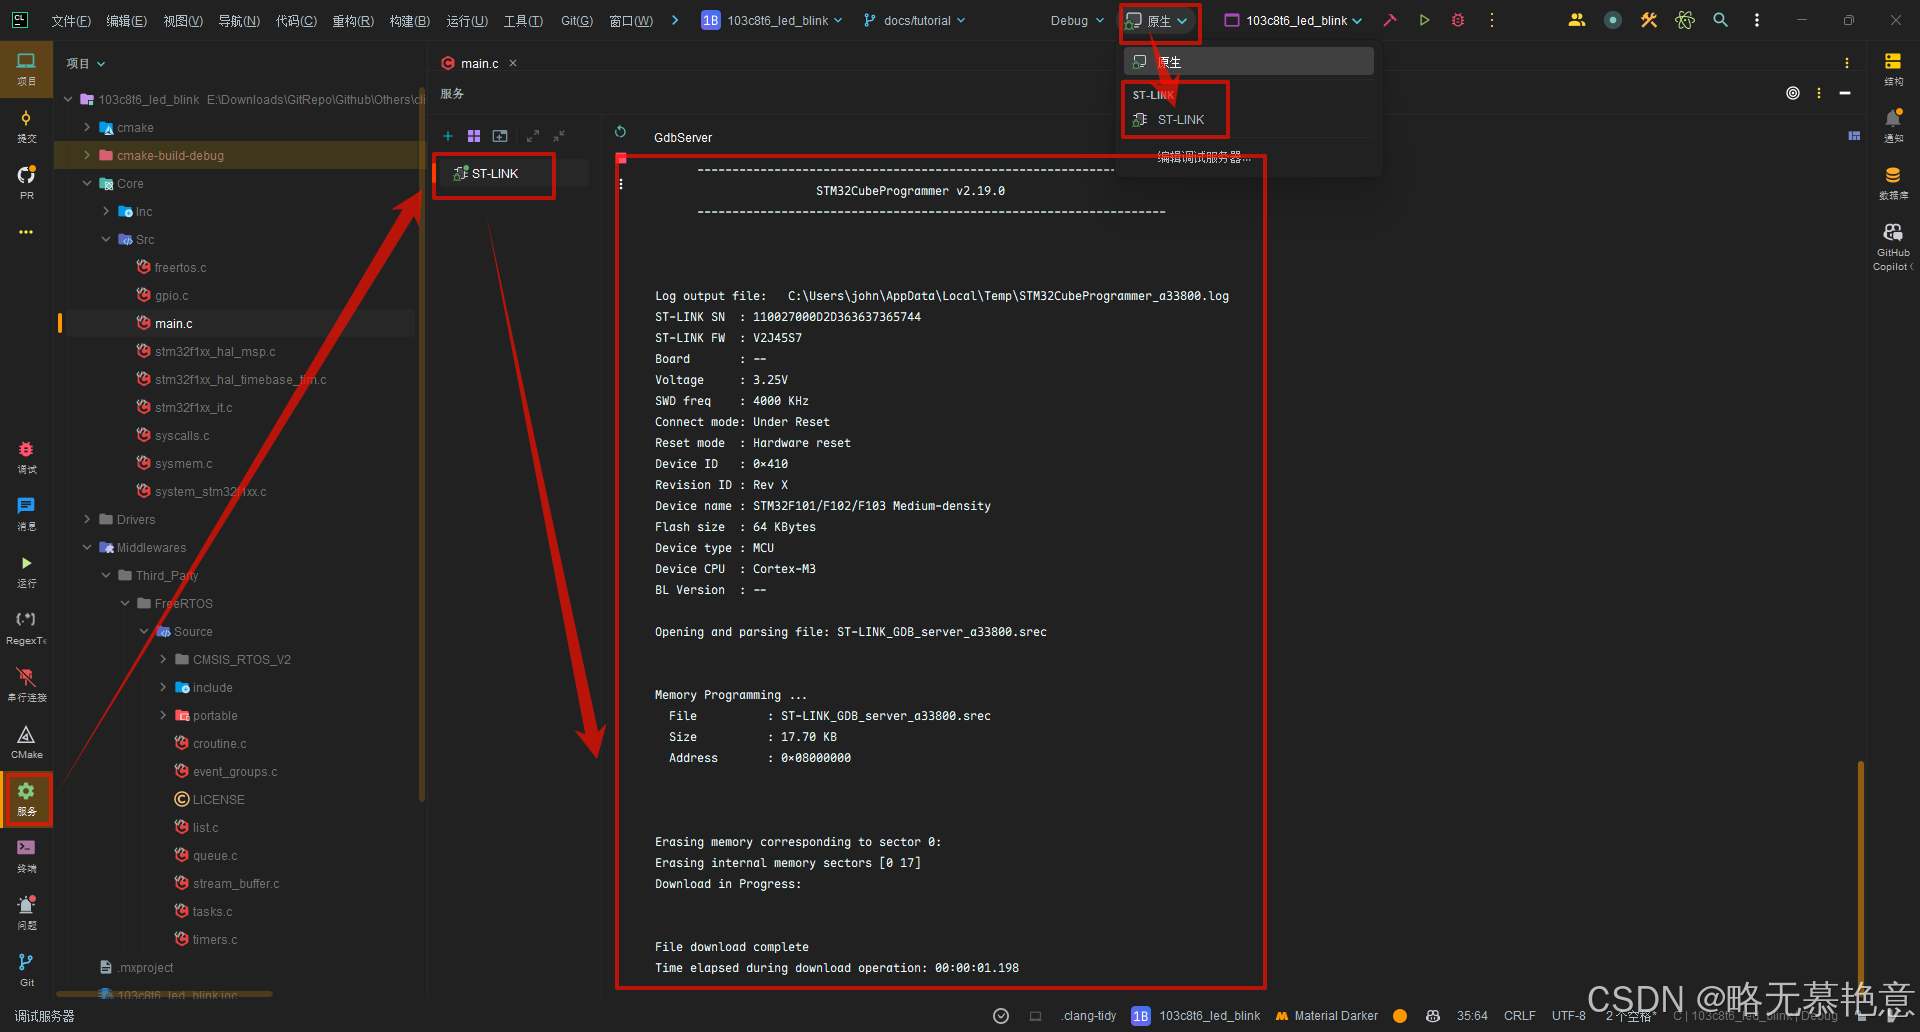
Task: Start debugging with the red bug icon
Action: coord(1458,20)
